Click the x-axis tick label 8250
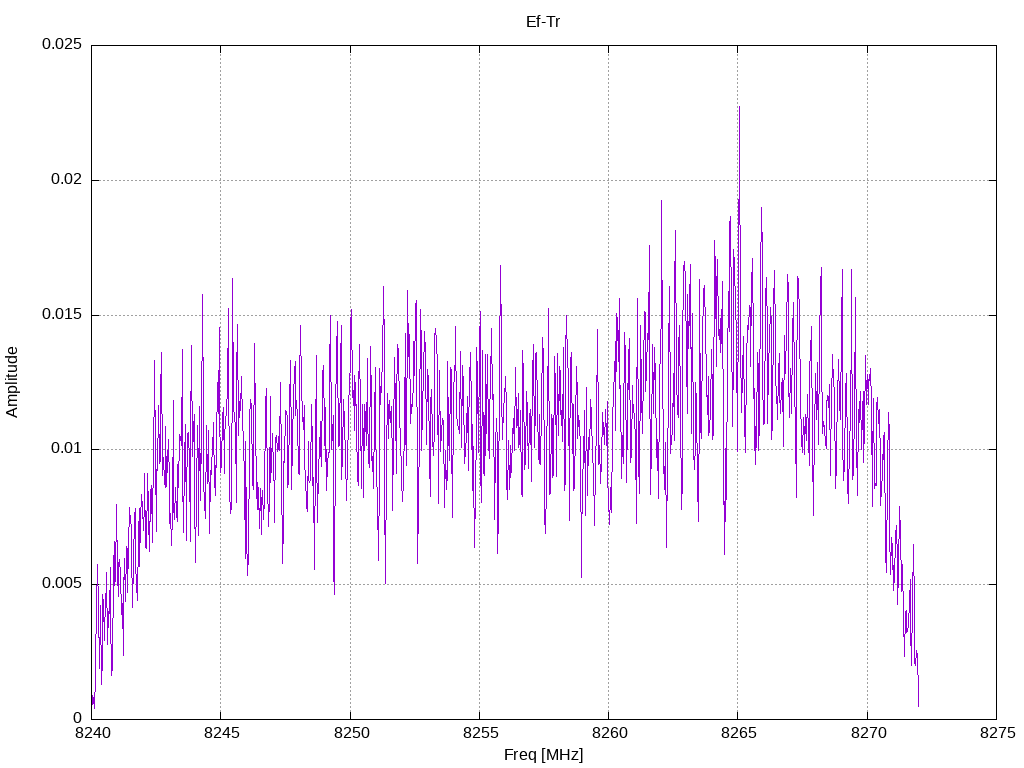The width and height of the screenshot is (1024, 768). (351, 733)
